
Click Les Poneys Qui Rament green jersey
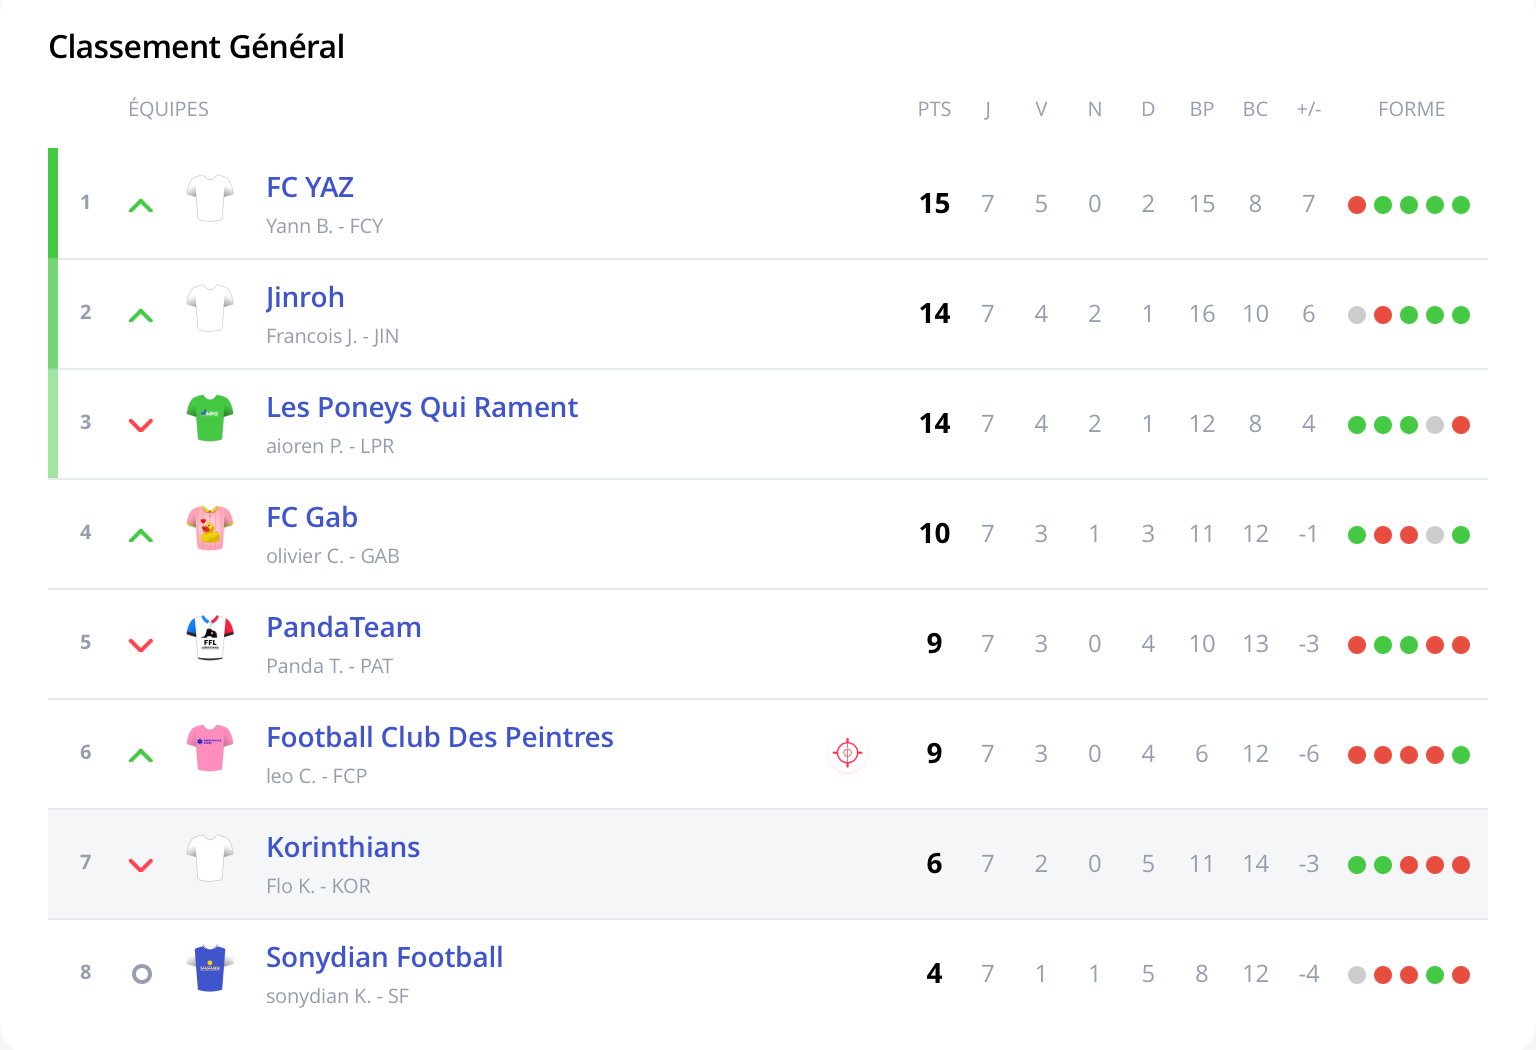(210, 418)
